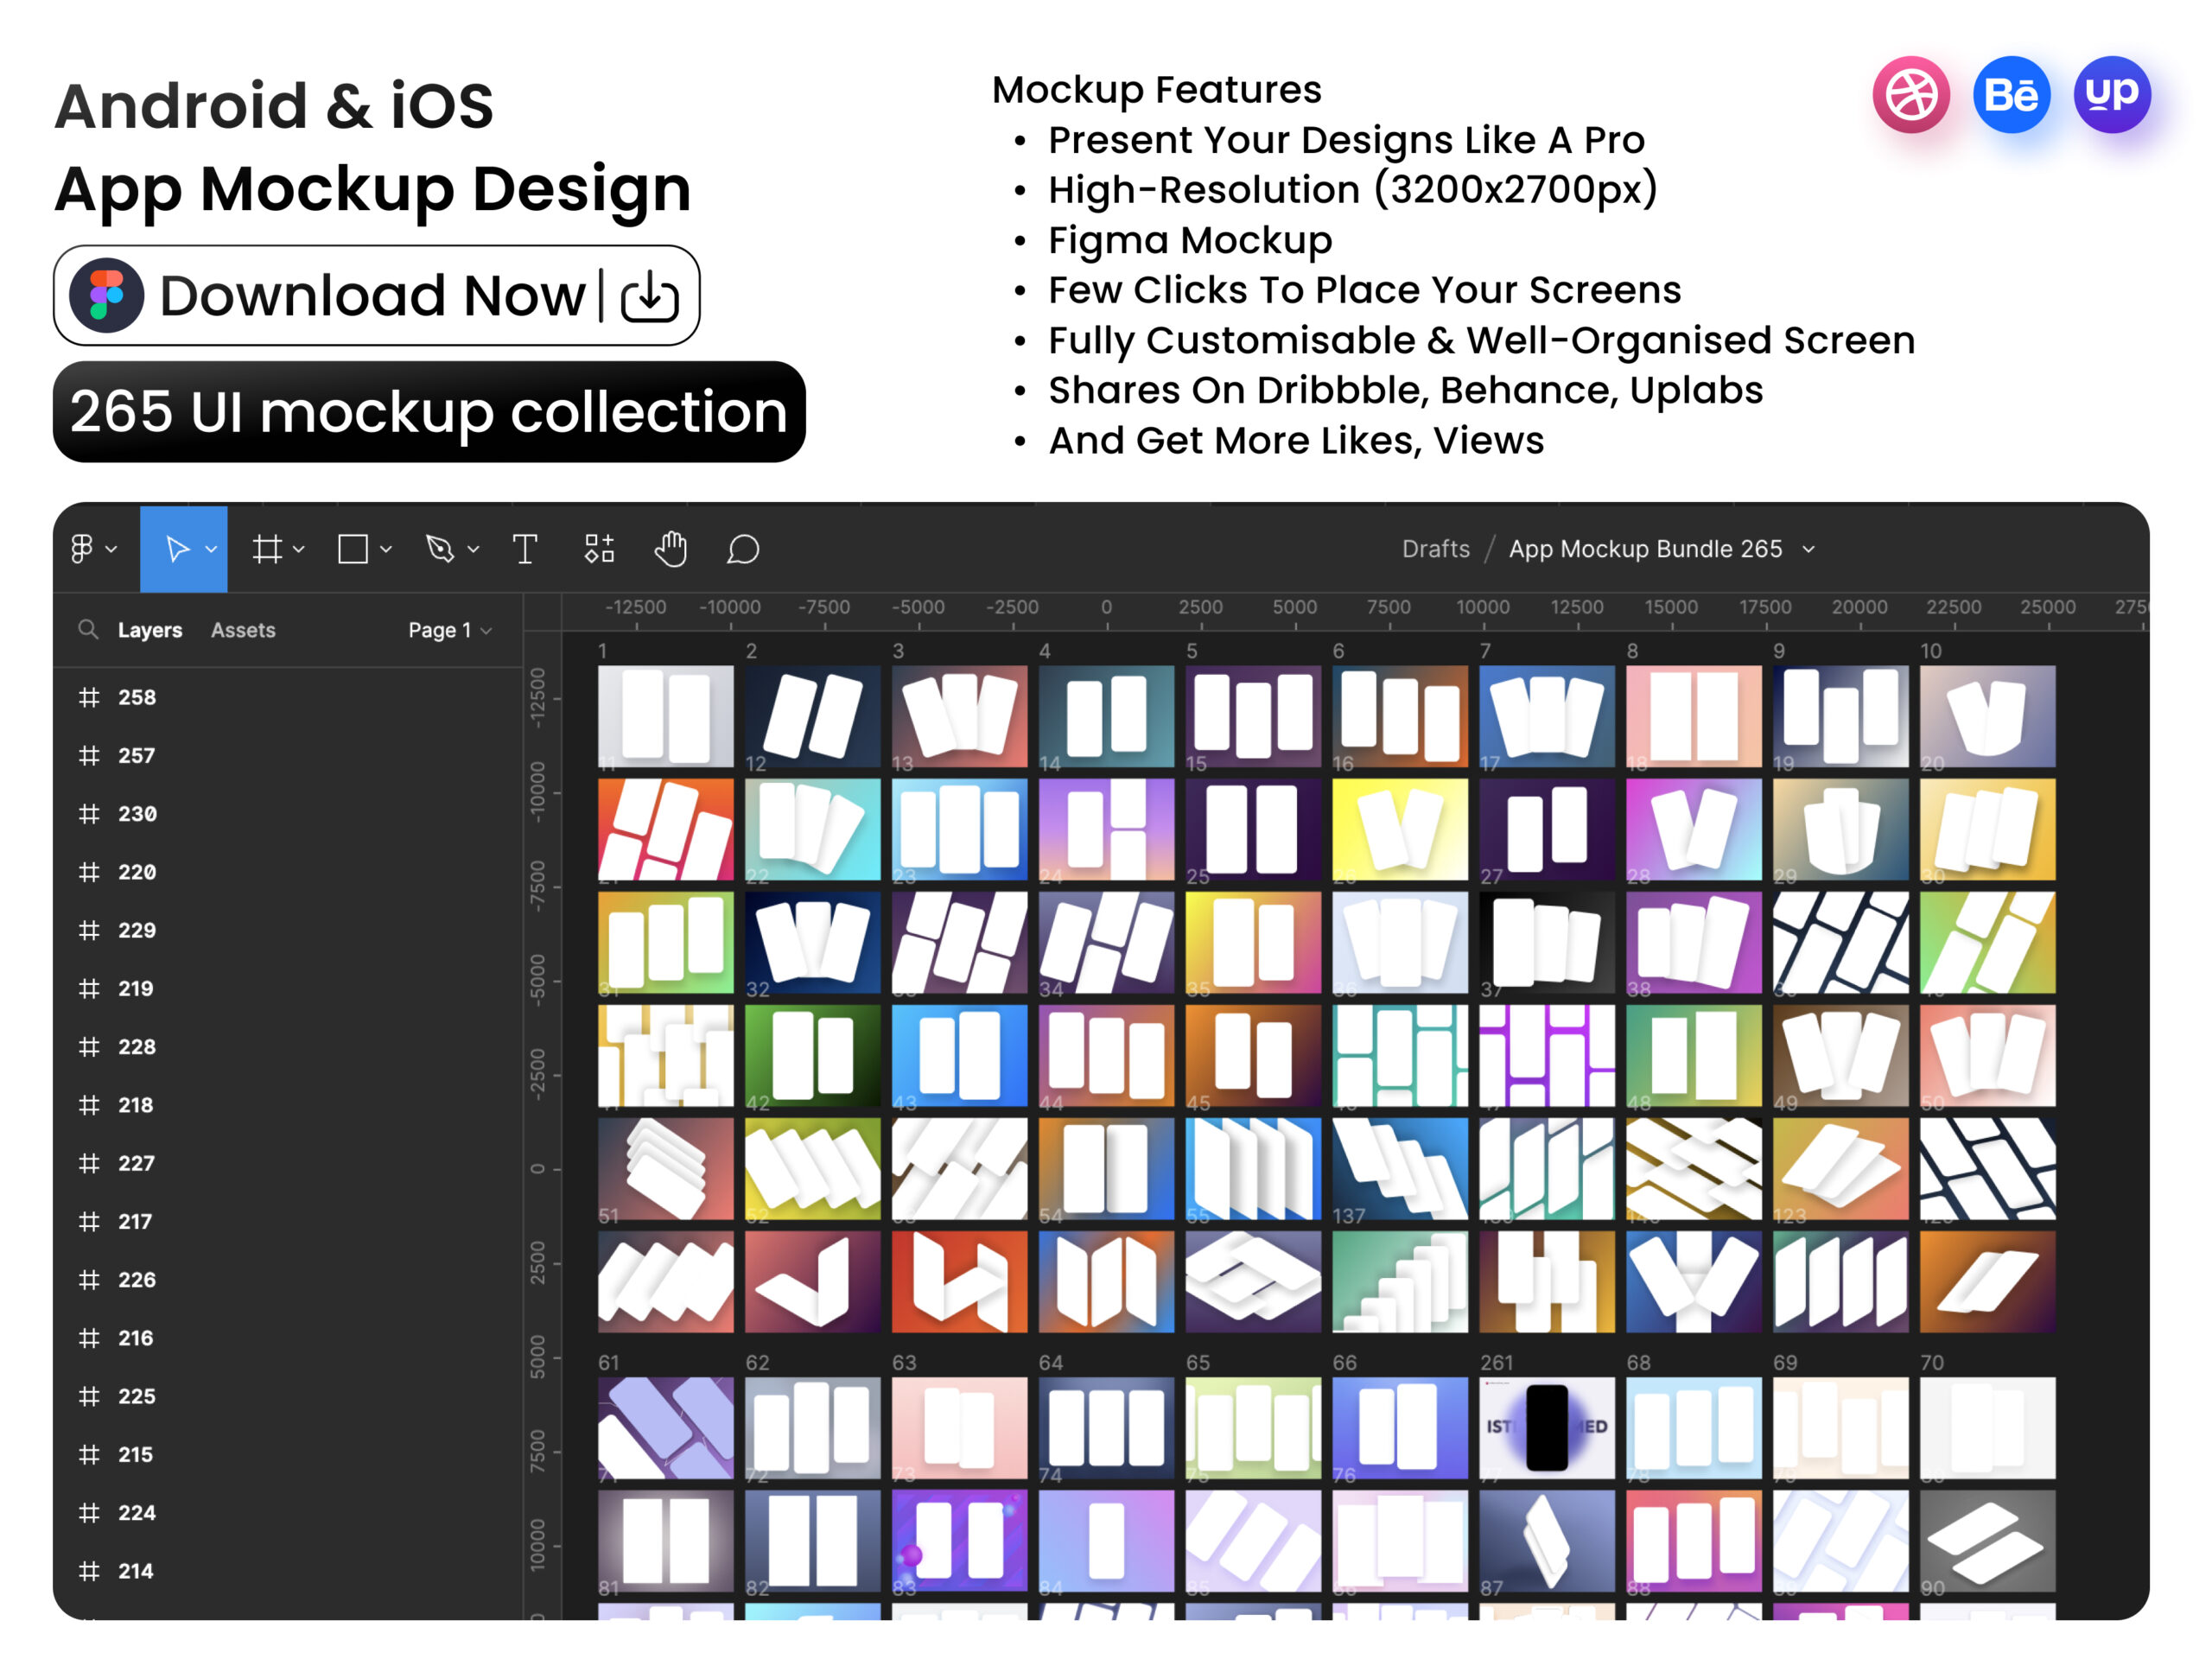Click the Behance logo icon

point(2011,95)
